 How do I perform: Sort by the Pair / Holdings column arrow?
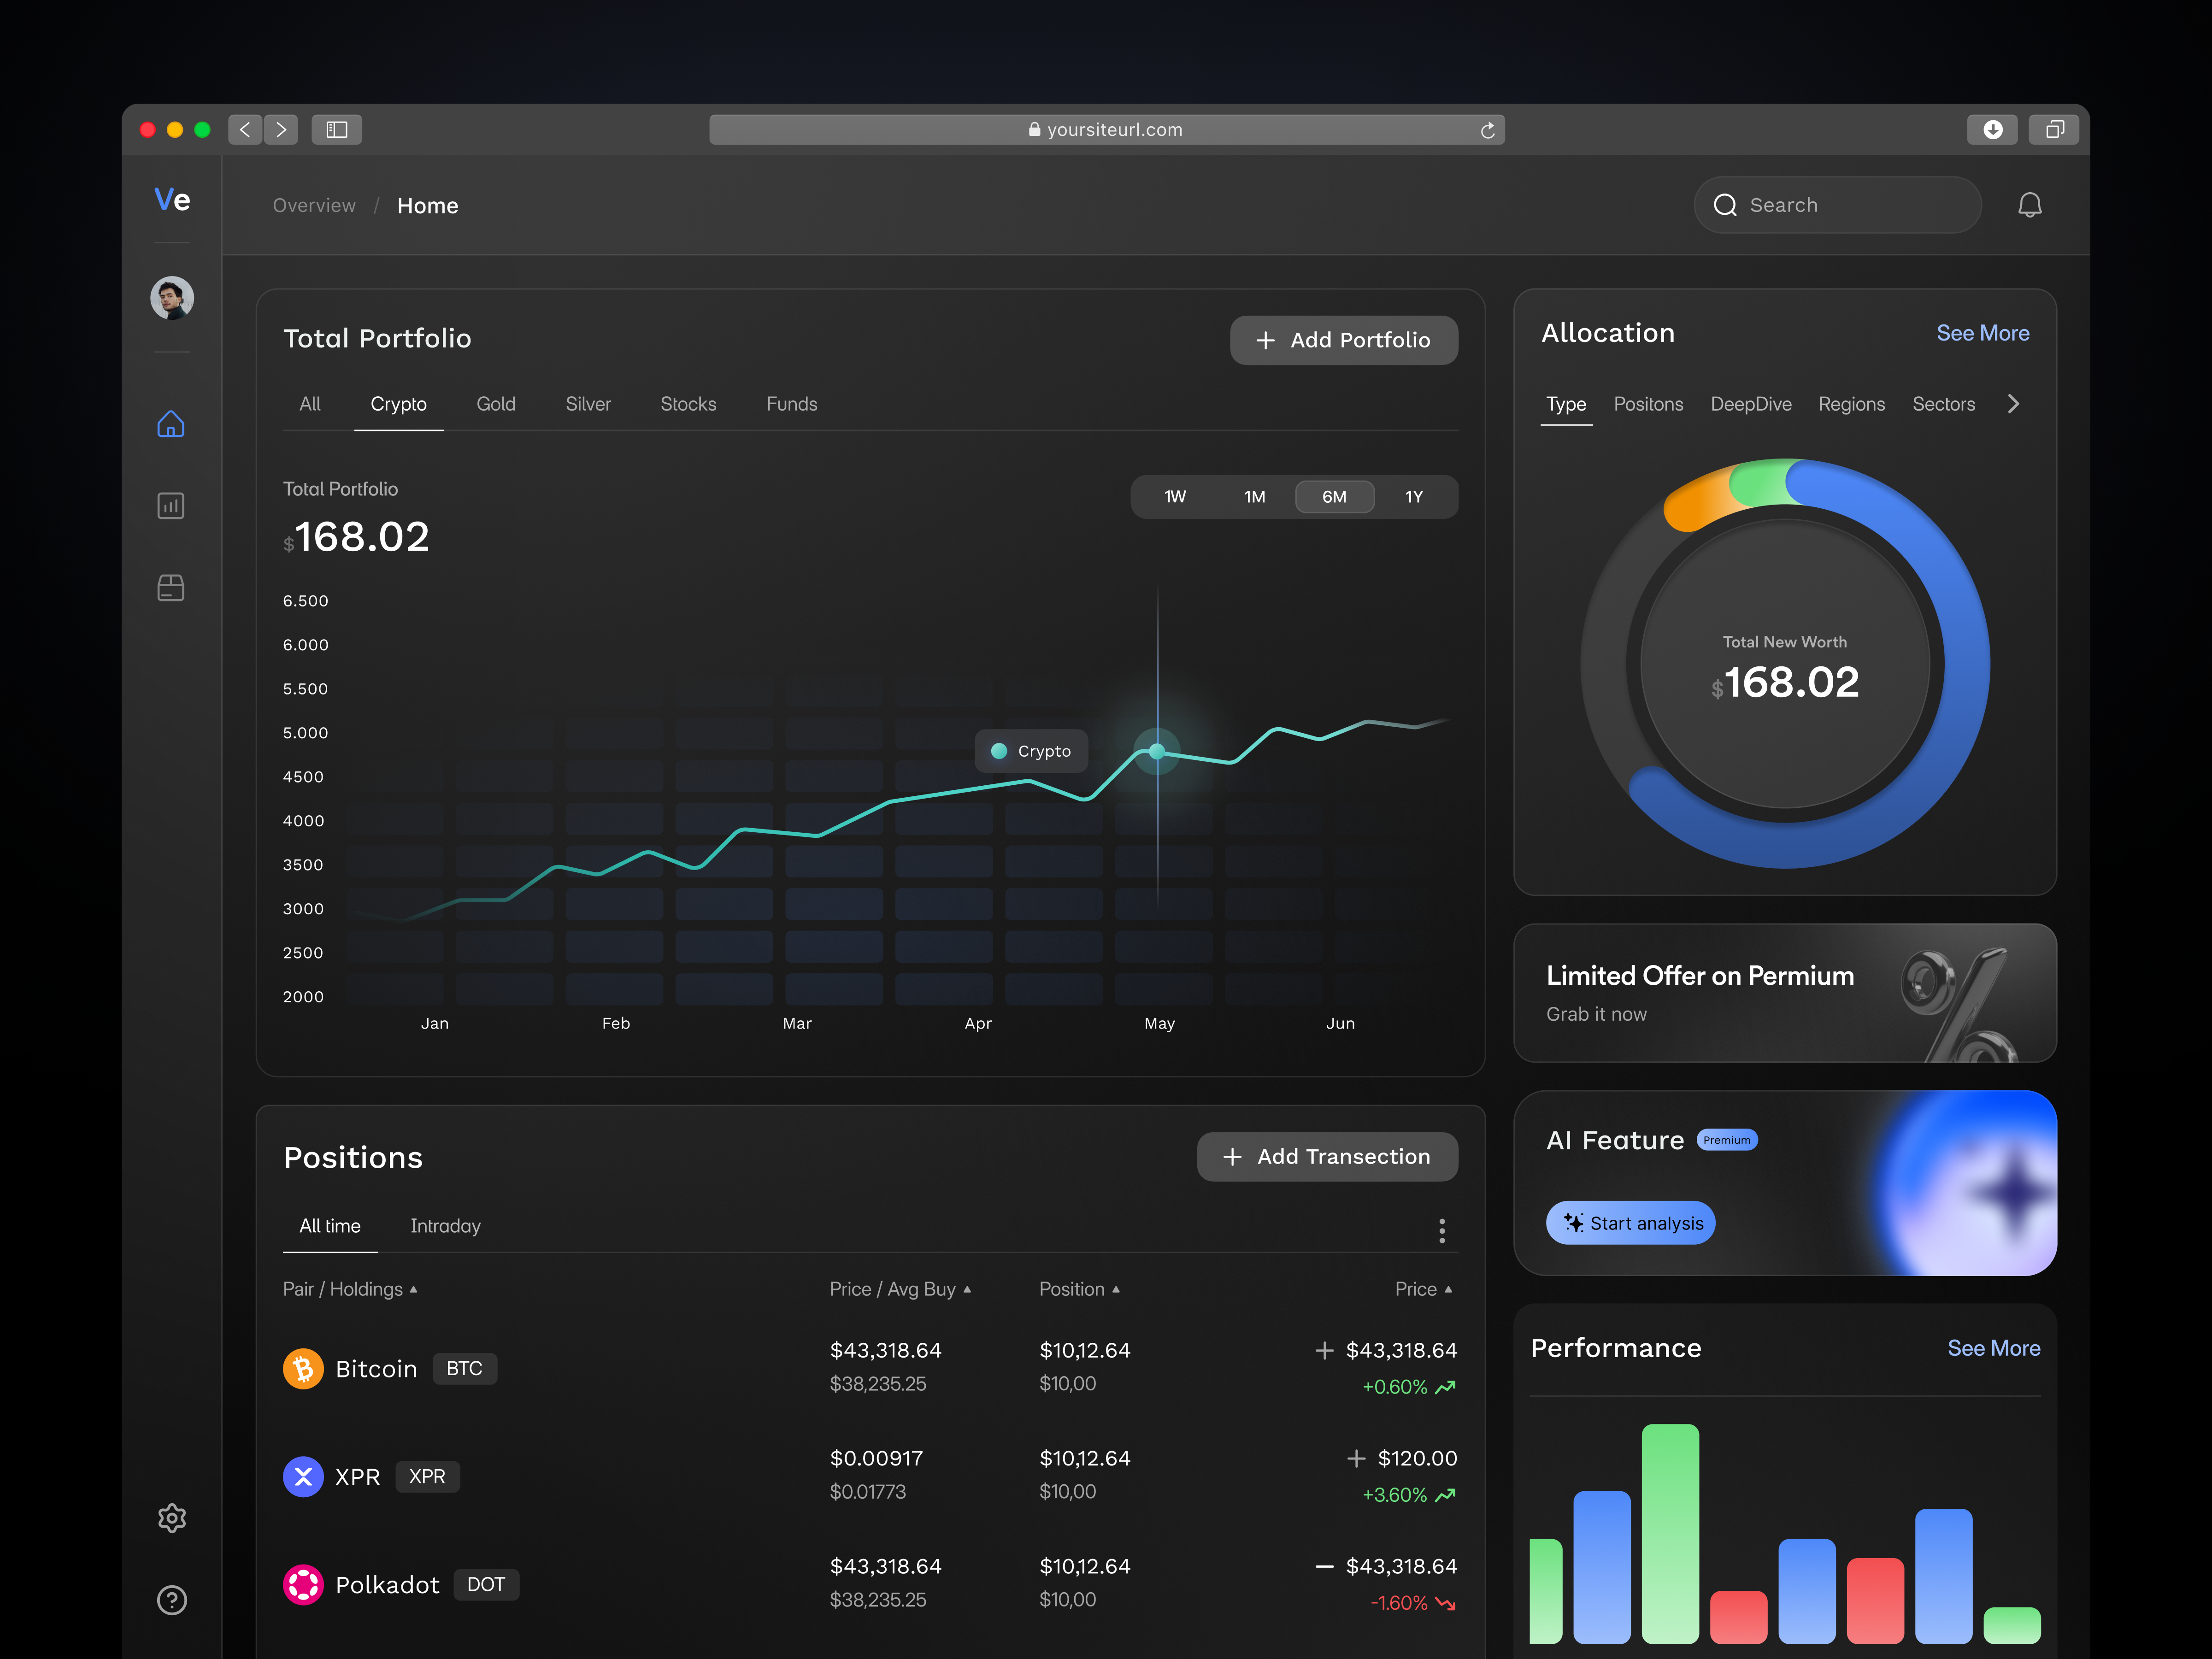tap(414, 1290)
